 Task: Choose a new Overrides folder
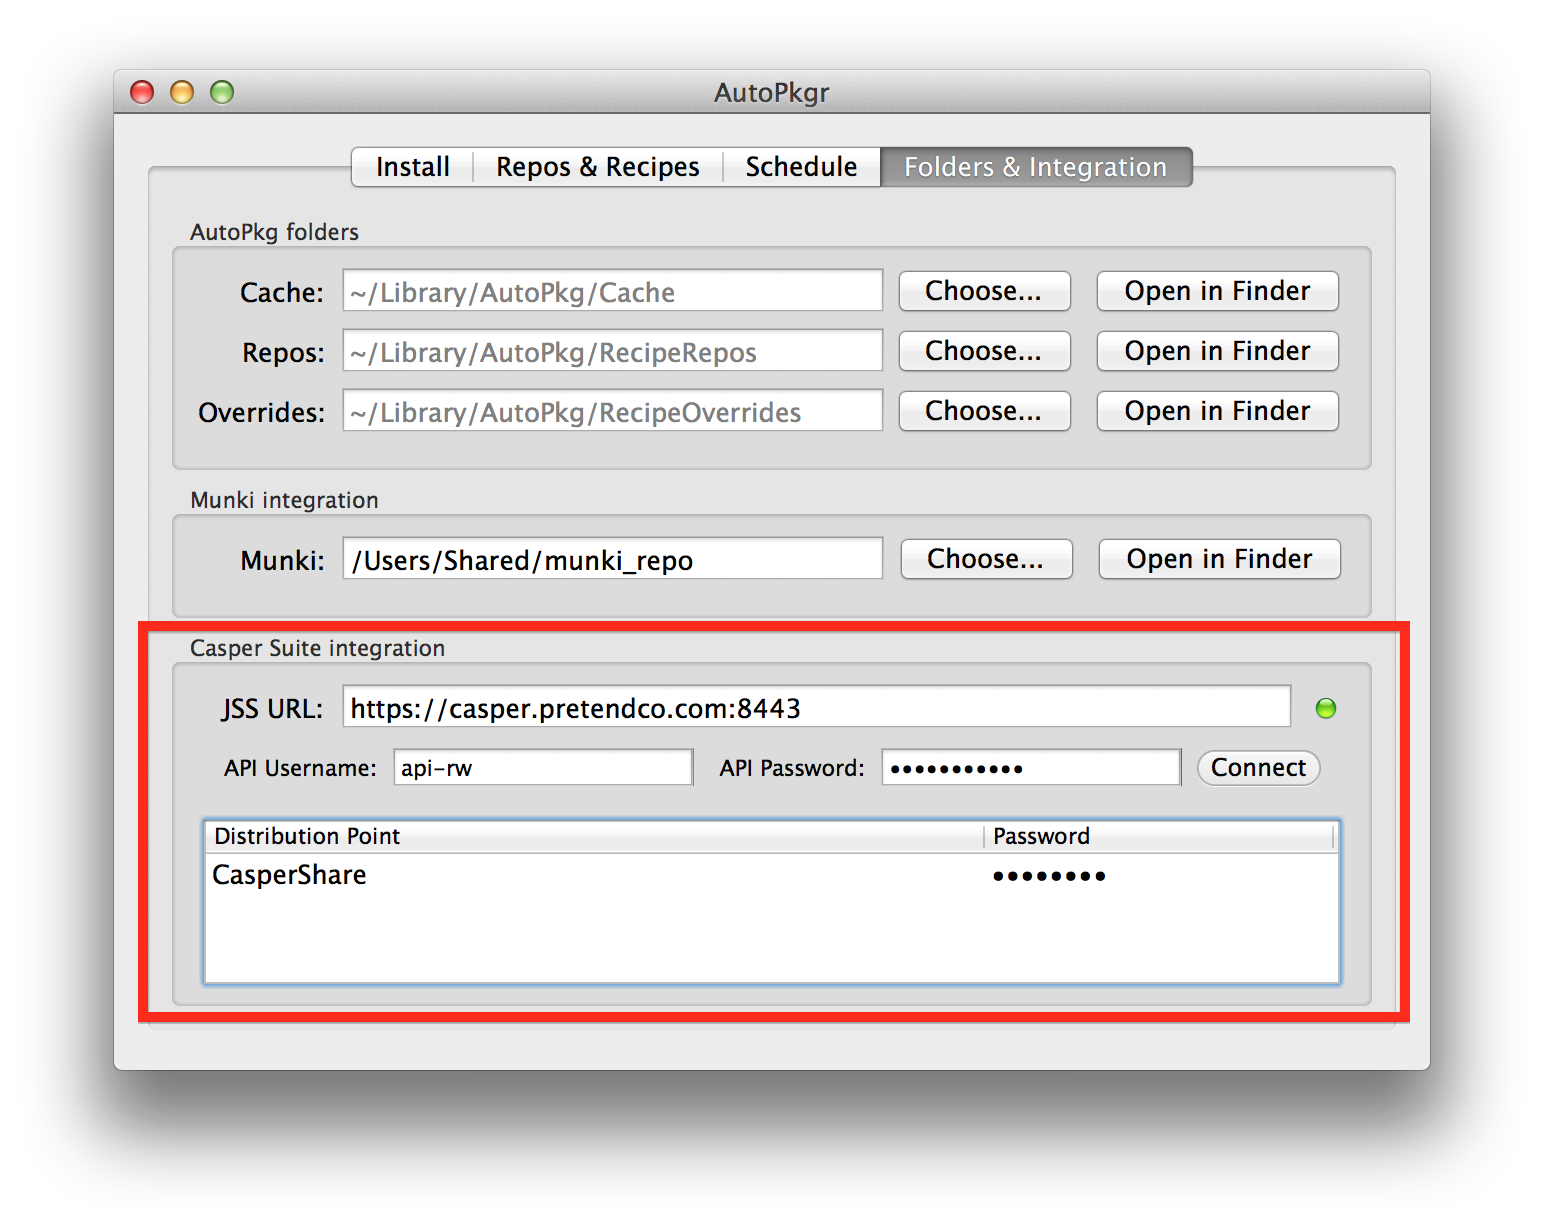click(x=984, y=411)
